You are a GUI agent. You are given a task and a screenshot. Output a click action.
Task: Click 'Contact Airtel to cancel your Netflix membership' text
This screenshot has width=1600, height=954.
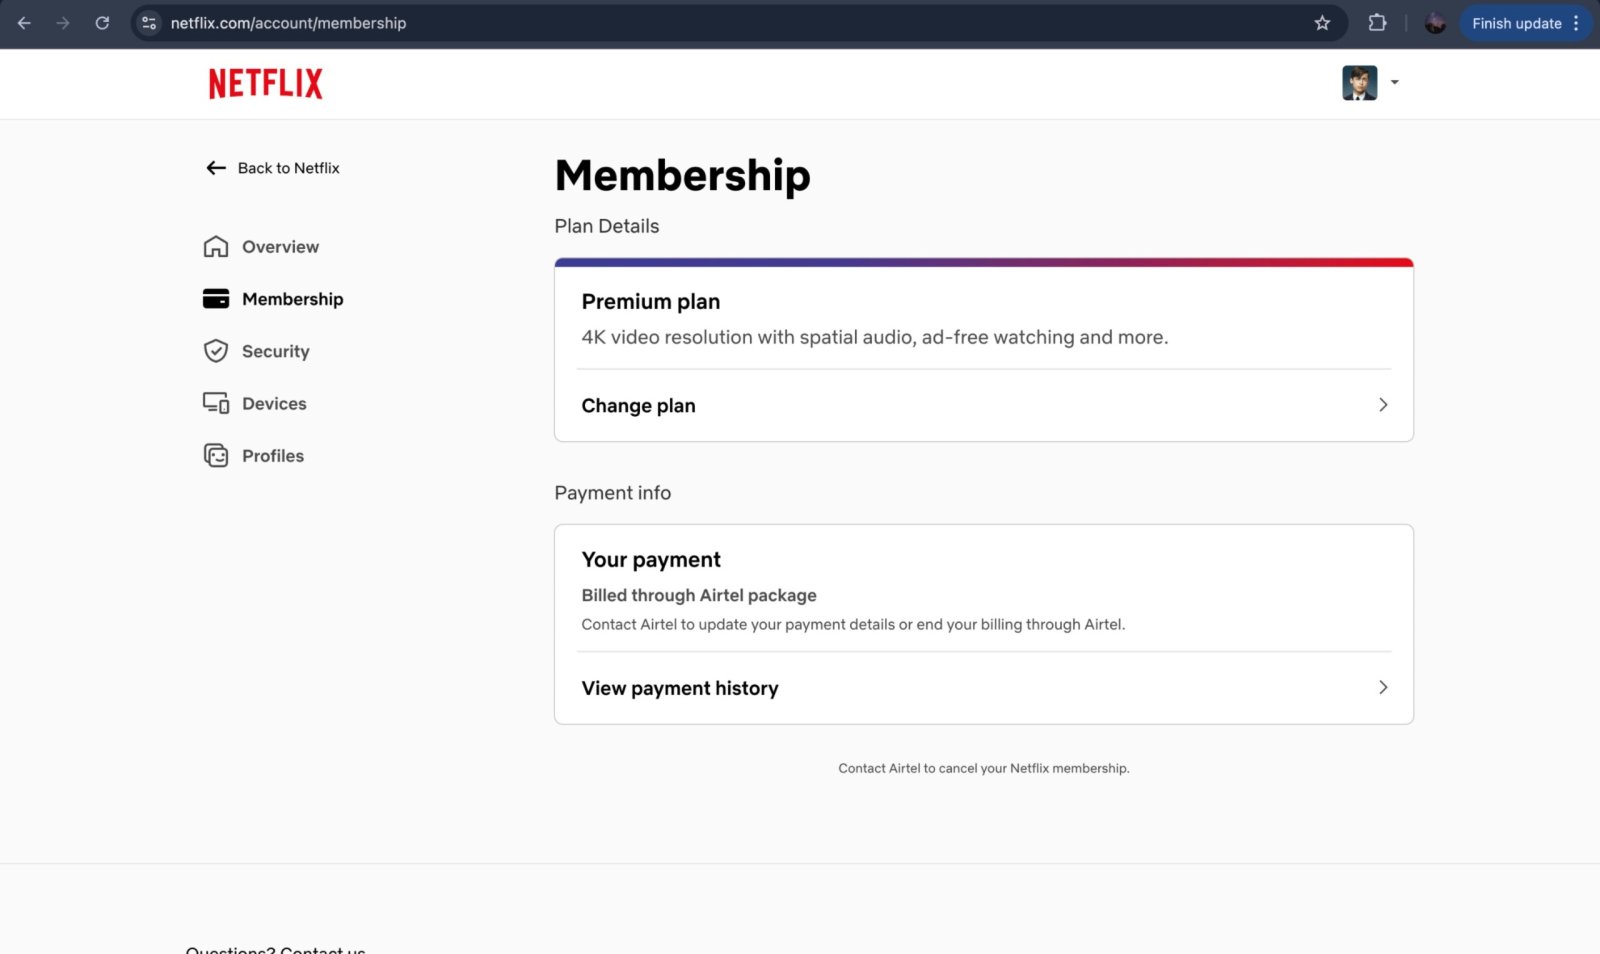984,768
